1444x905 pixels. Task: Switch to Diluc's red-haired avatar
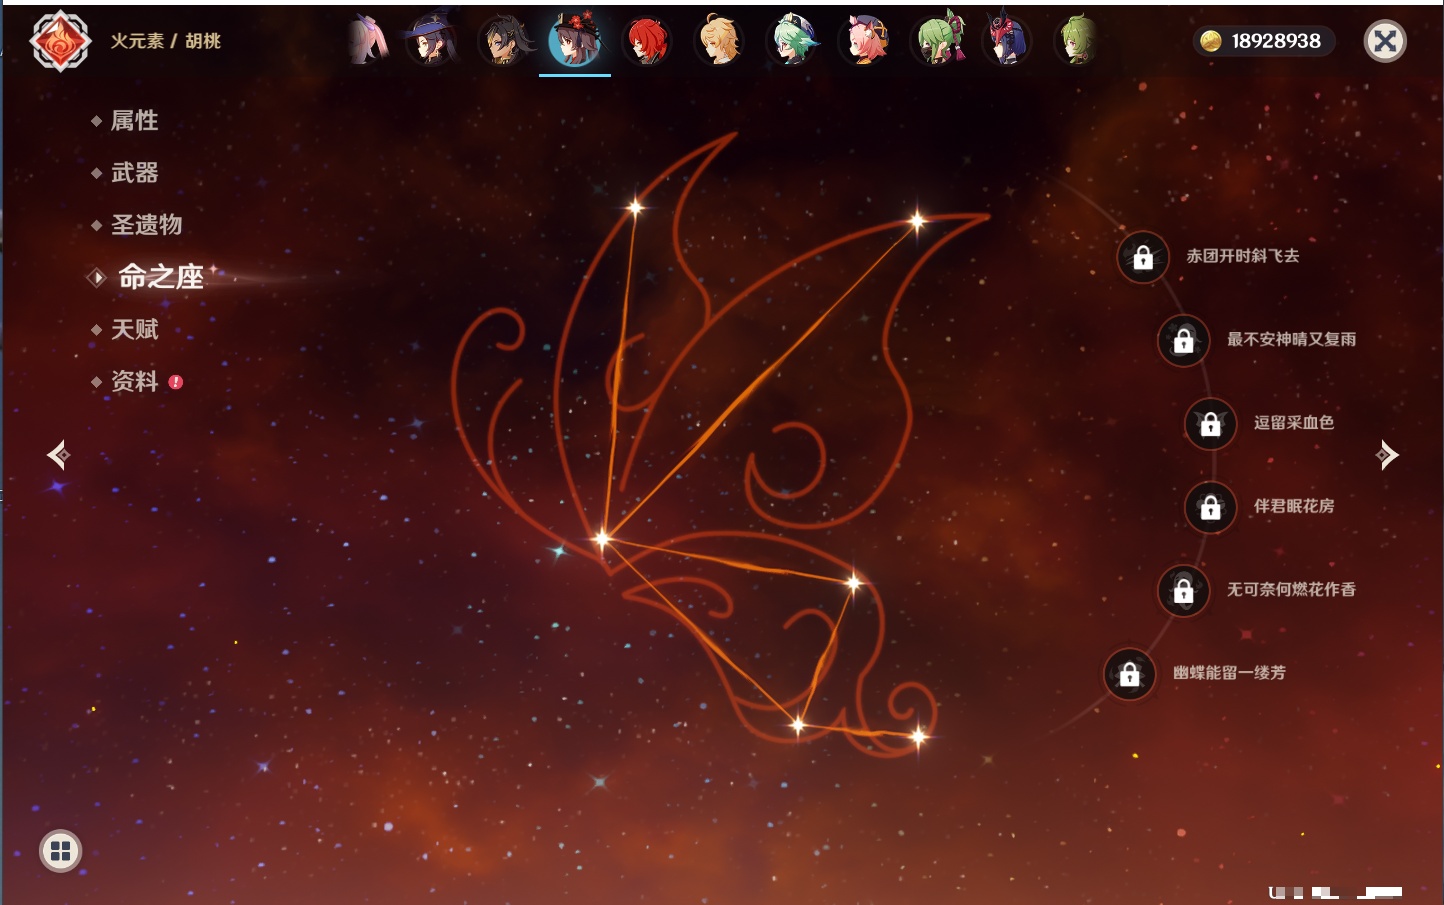click(647, 40)
